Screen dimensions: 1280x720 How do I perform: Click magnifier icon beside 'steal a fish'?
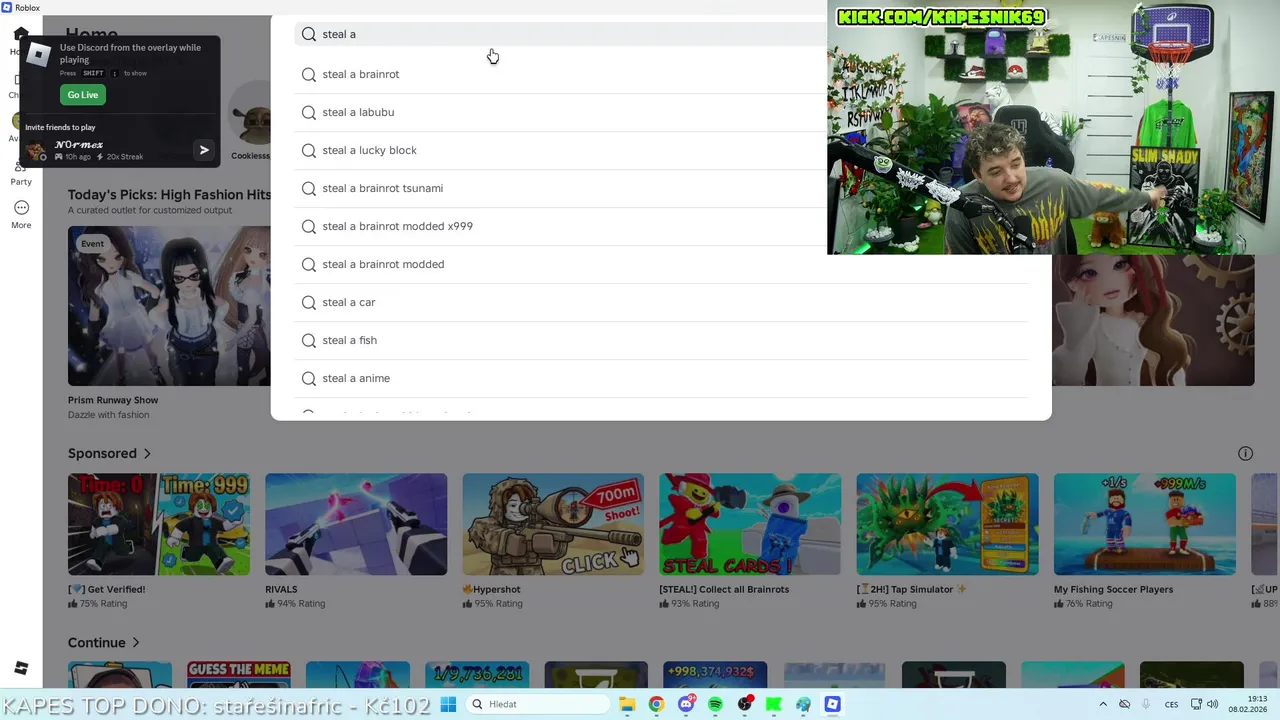tap(309, 340)
